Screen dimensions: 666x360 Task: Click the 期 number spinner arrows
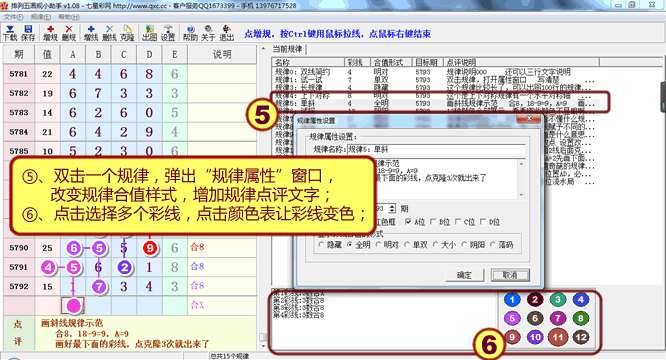tap(392, 208)
